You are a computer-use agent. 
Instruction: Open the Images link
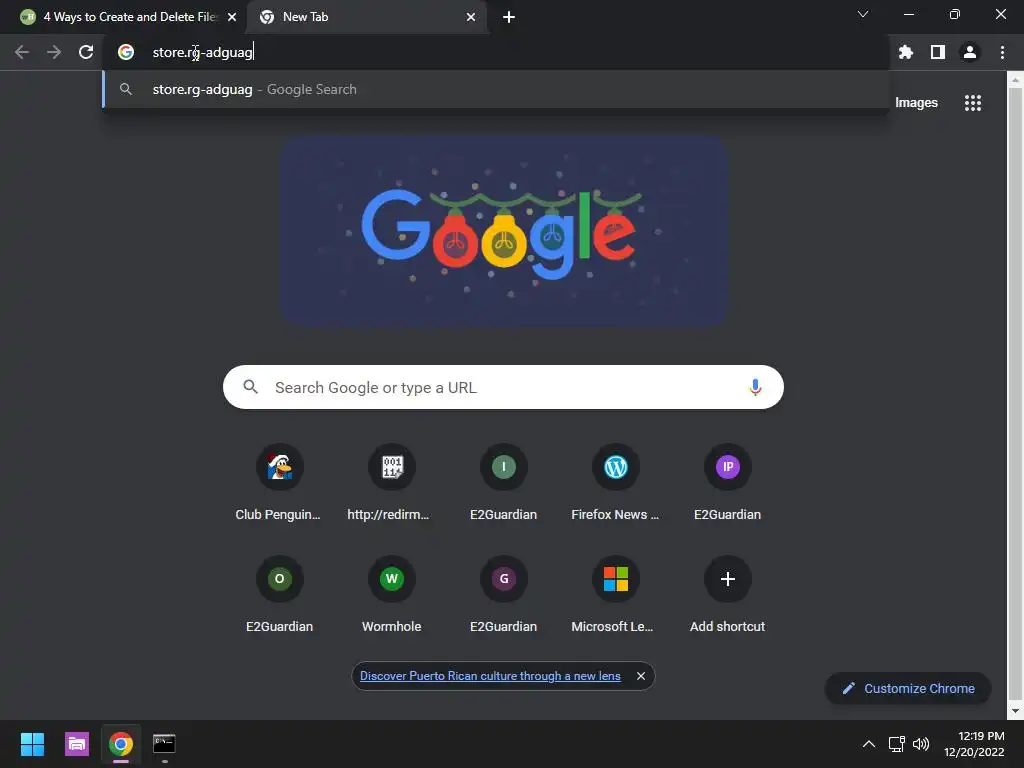[x=916, y=103]
